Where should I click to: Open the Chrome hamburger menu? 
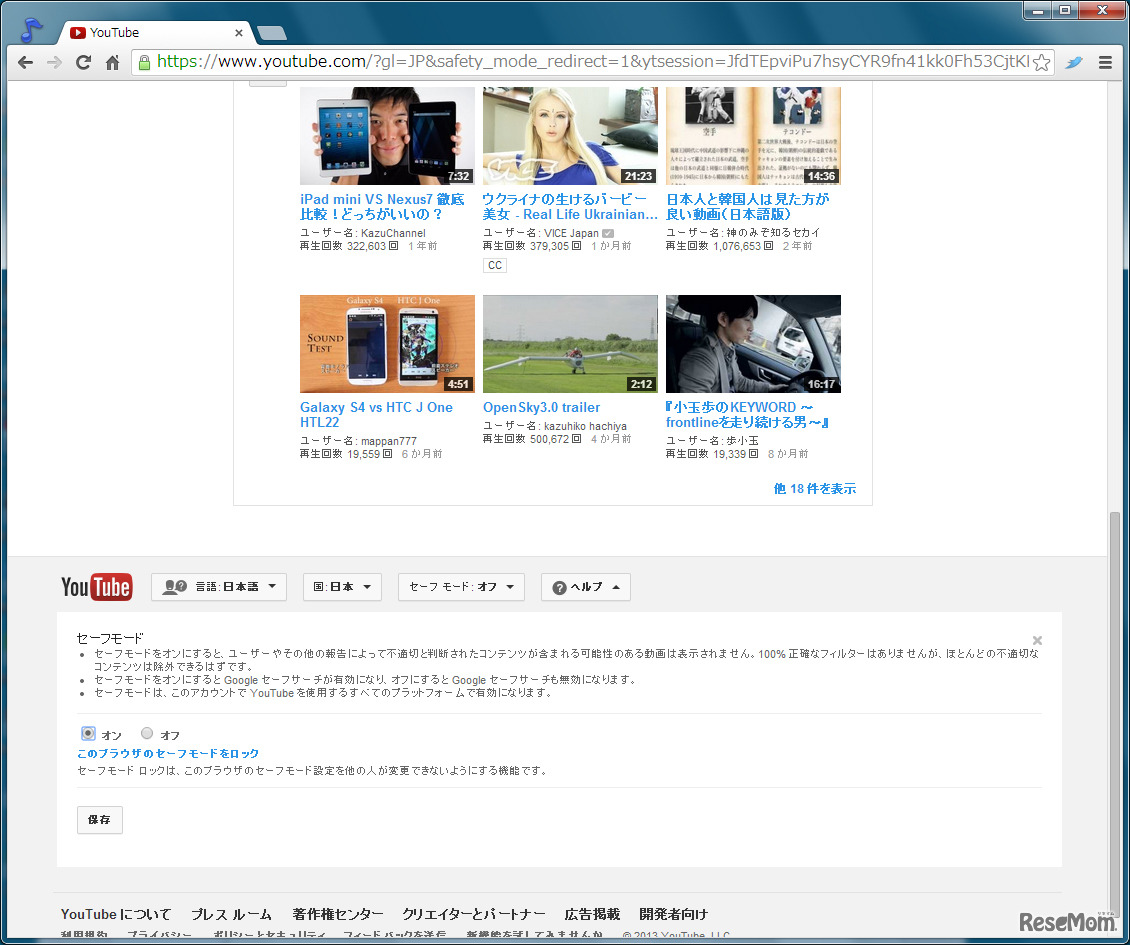coord(1105,62)
